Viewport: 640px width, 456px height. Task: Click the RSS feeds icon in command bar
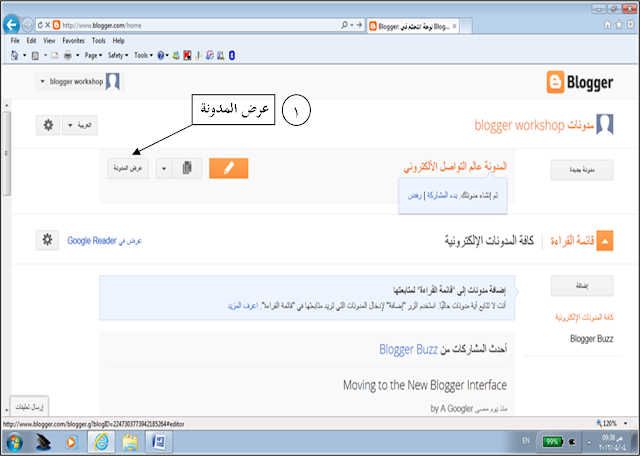pos(36,55)
